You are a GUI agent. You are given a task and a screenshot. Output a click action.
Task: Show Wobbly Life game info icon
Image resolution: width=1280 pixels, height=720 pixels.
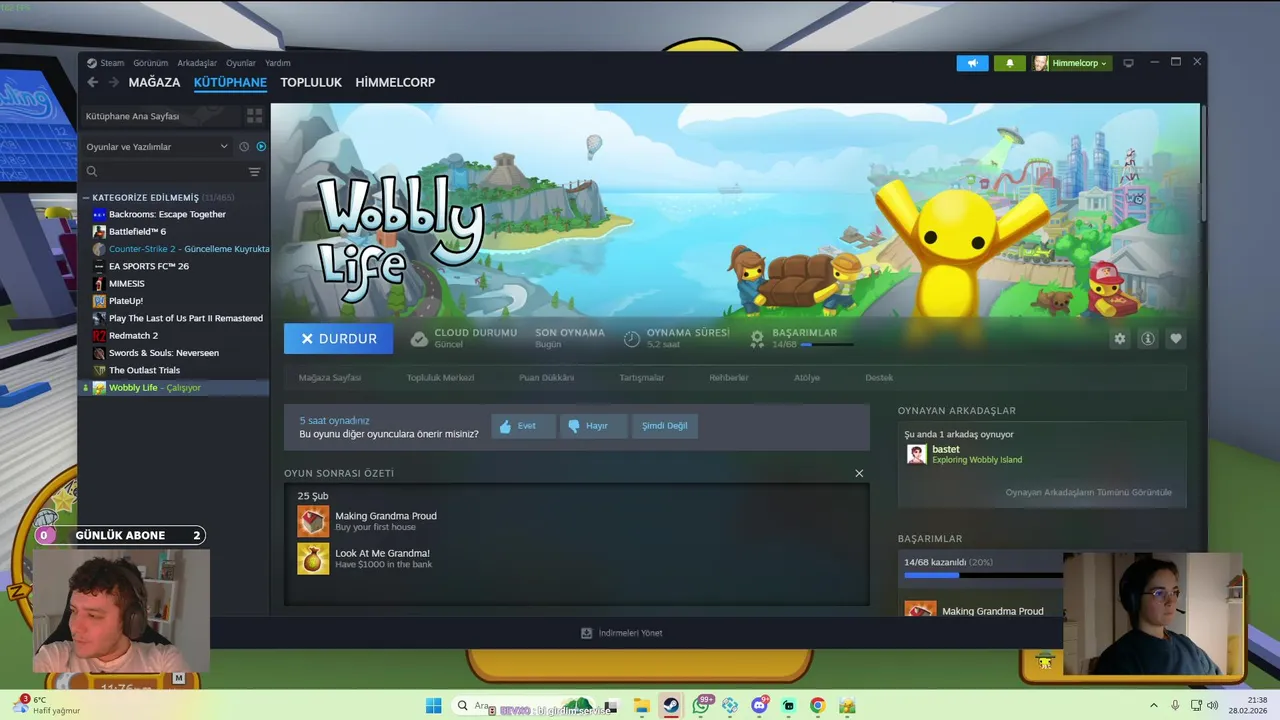(x=1148, y=339)
